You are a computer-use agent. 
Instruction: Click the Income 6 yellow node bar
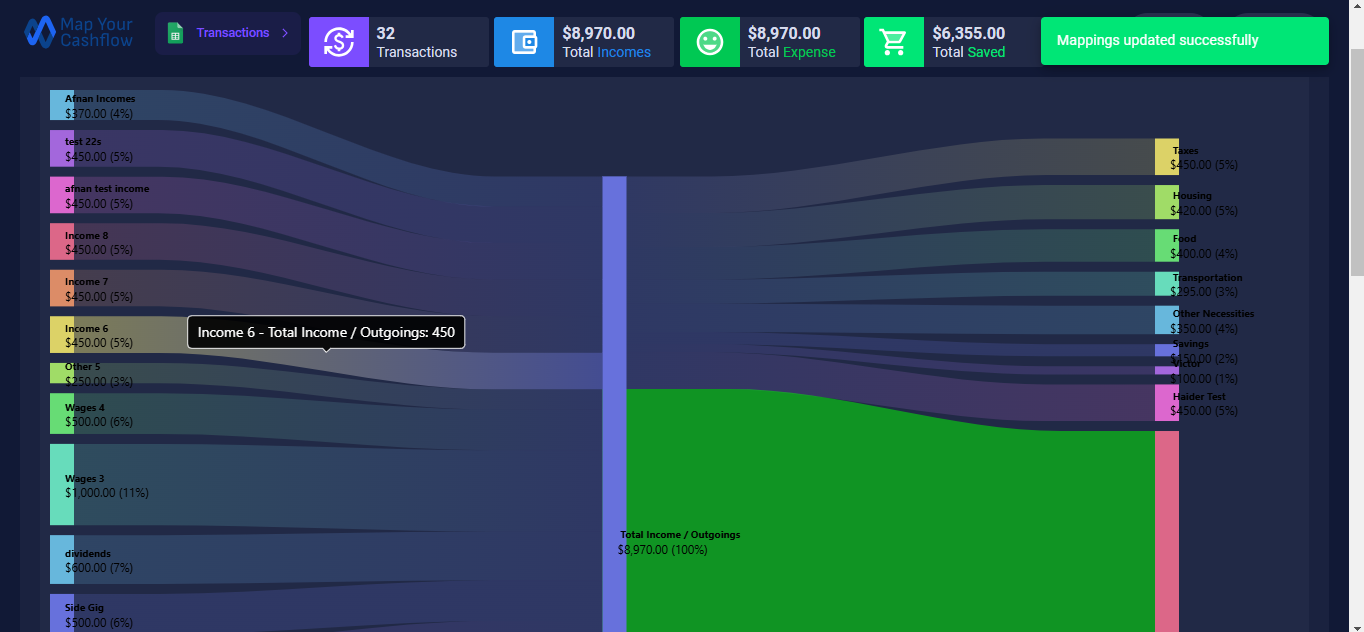pyautogui.click(x=62, y=335)
